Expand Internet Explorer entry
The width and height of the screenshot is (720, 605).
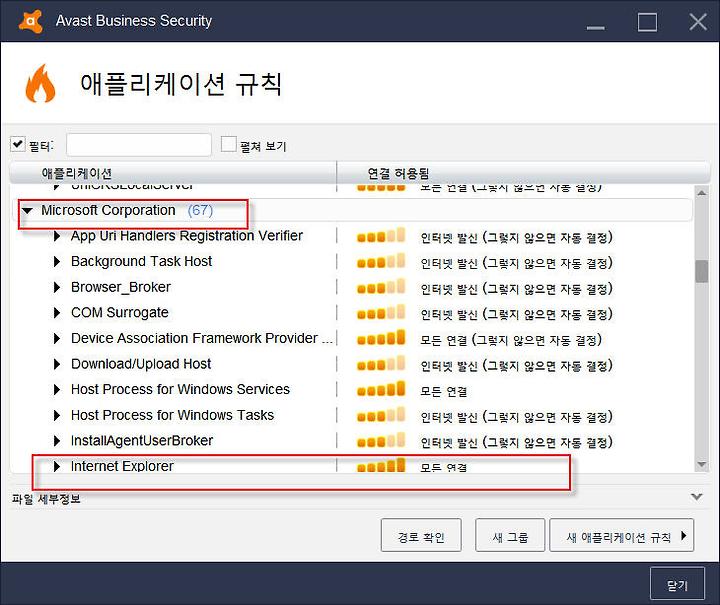[57, 466]
